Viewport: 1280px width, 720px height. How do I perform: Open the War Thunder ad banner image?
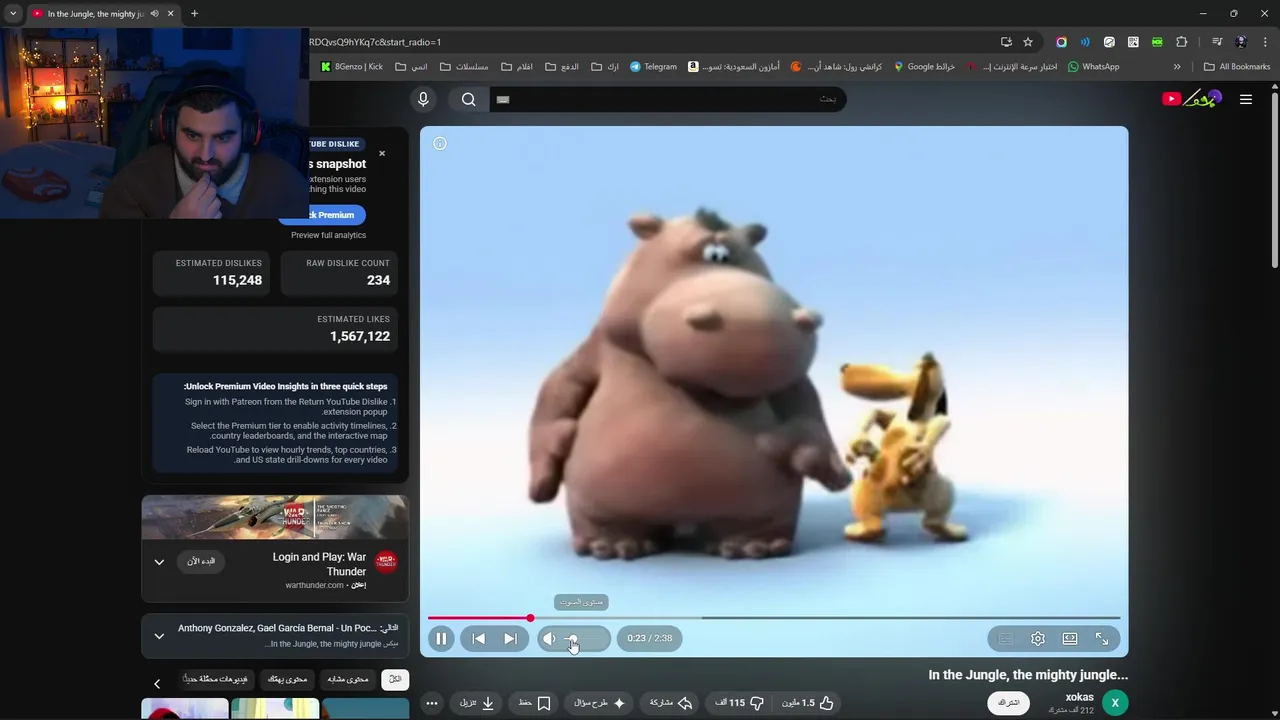(x=275, y=517)
